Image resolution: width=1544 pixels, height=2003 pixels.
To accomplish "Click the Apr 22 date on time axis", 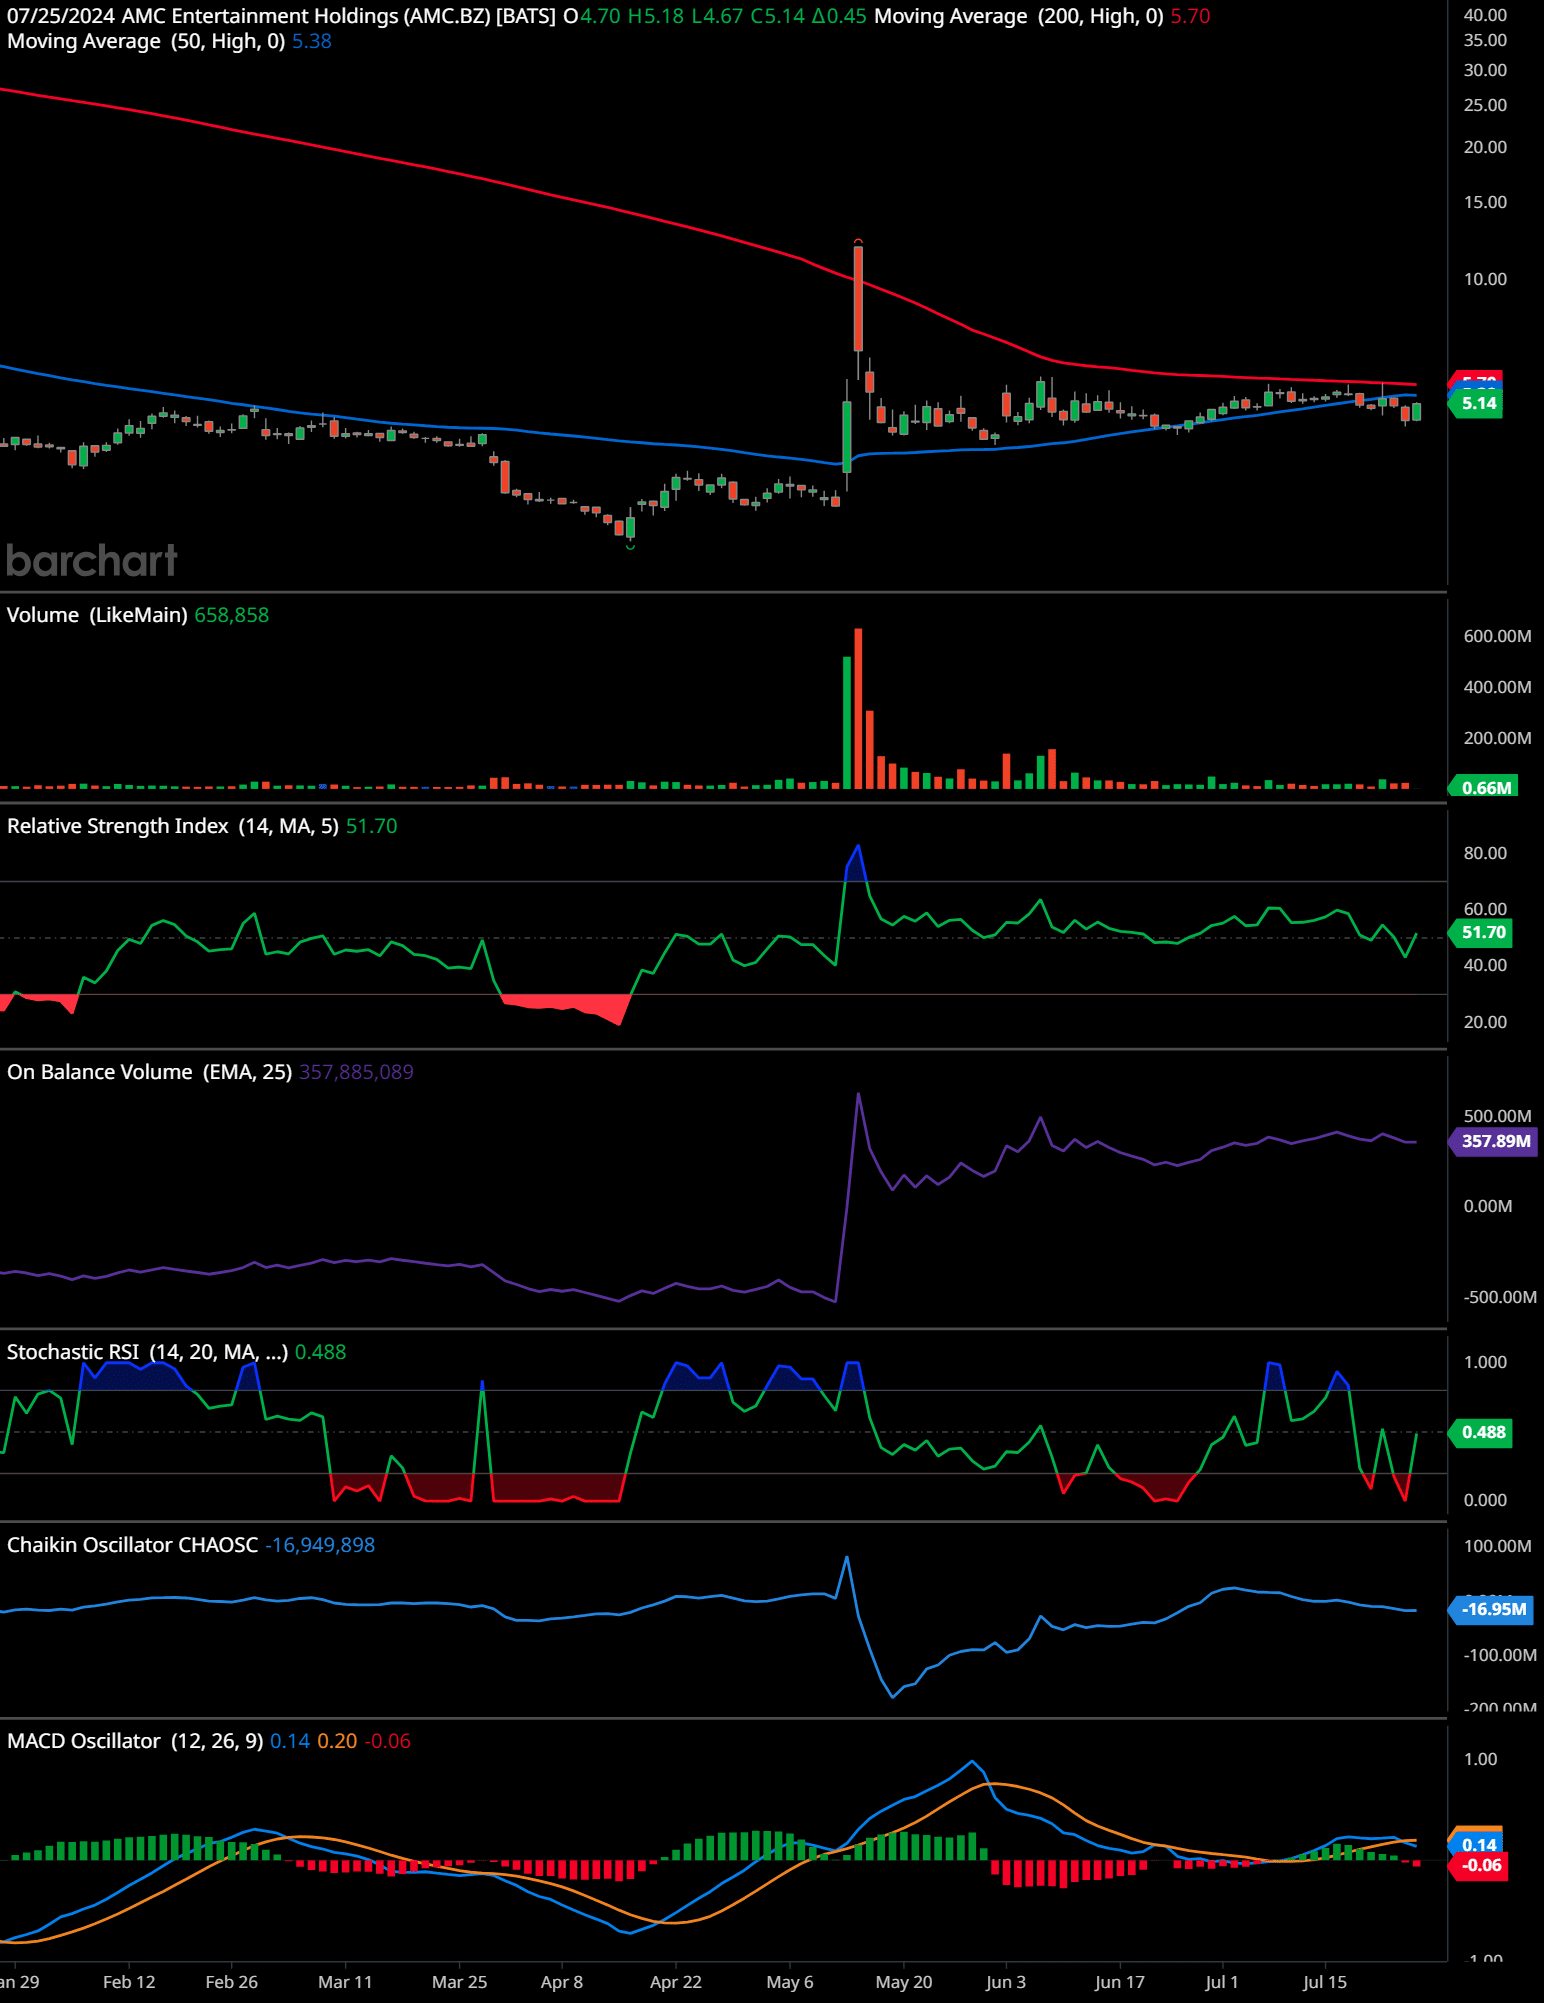I will [676, 1982].
